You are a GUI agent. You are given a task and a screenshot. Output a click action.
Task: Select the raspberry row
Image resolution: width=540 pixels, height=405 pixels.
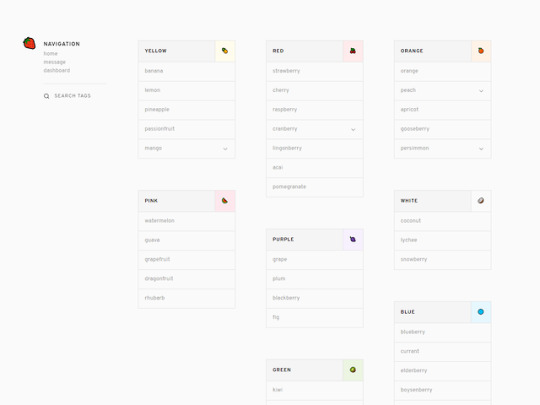315,110
